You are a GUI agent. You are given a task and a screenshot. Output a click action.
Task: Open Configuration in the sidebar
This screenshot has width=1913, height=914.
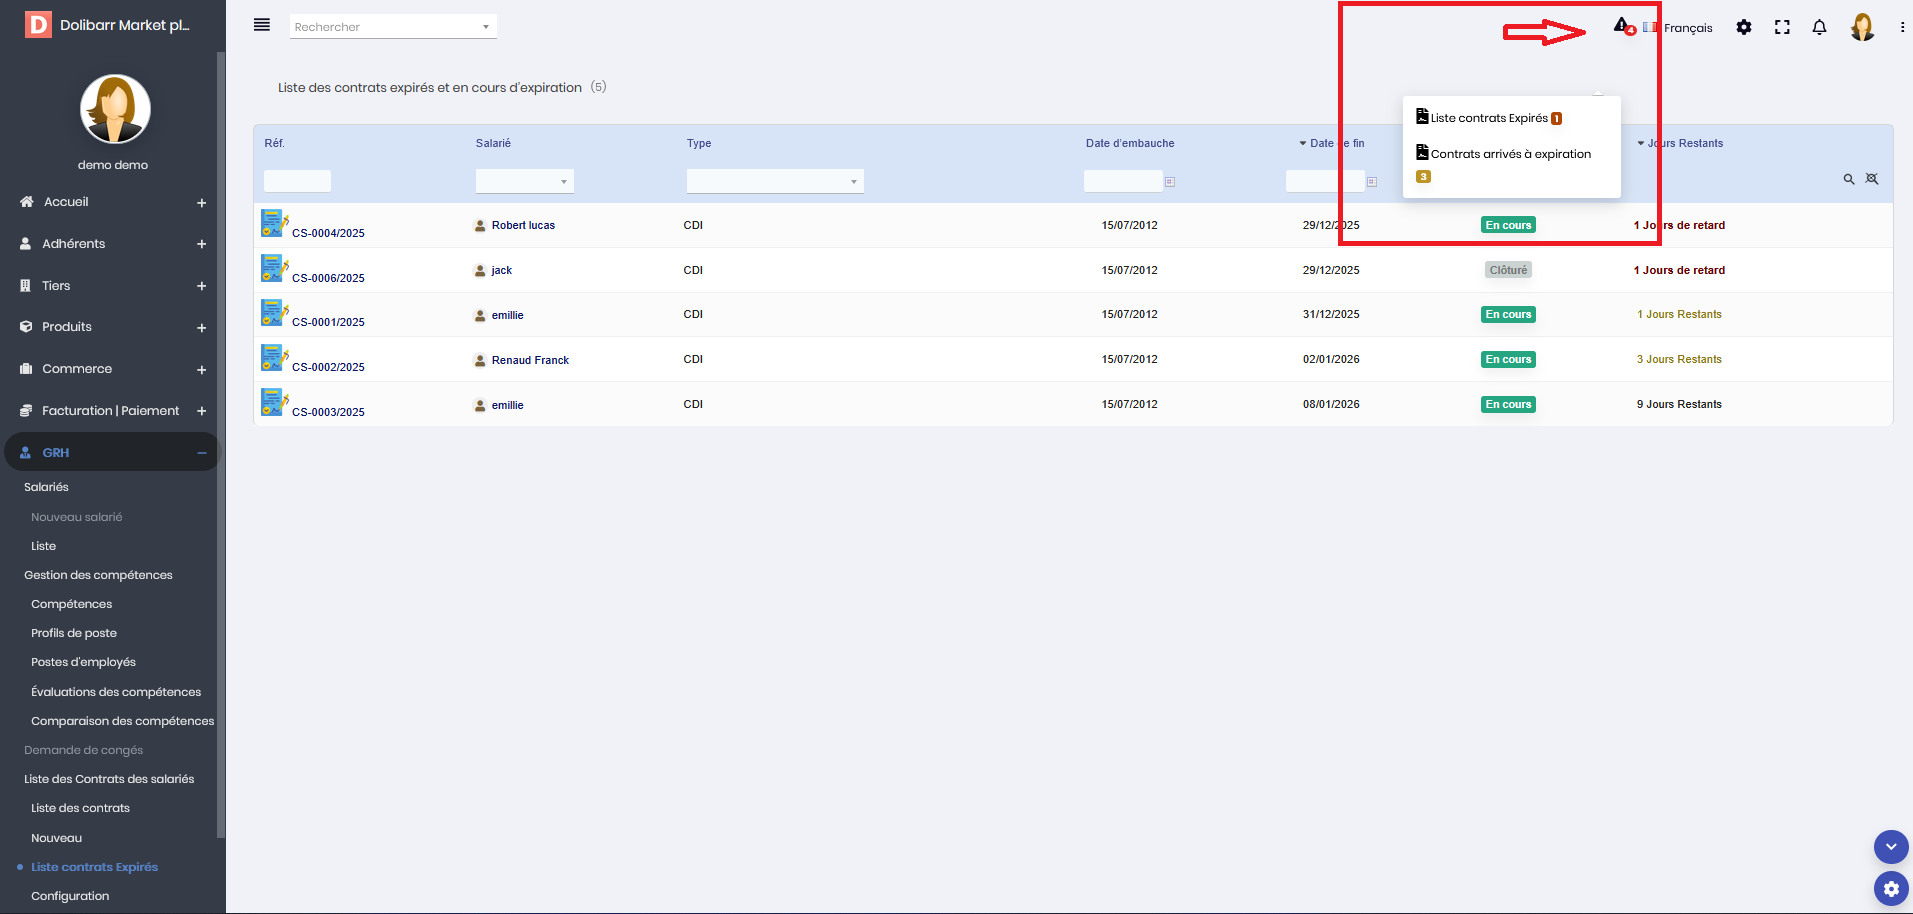tap(70, 896)
